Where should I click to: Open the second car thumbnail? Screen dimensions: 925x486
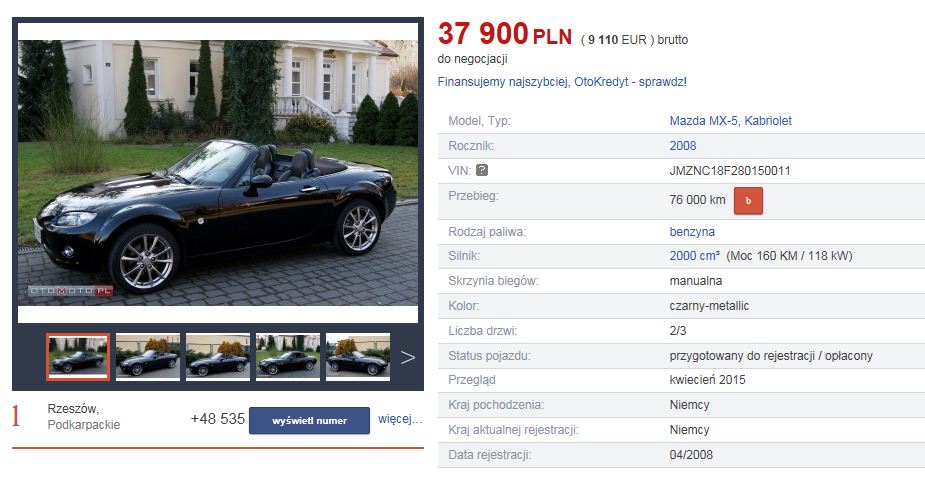(147, 357)
